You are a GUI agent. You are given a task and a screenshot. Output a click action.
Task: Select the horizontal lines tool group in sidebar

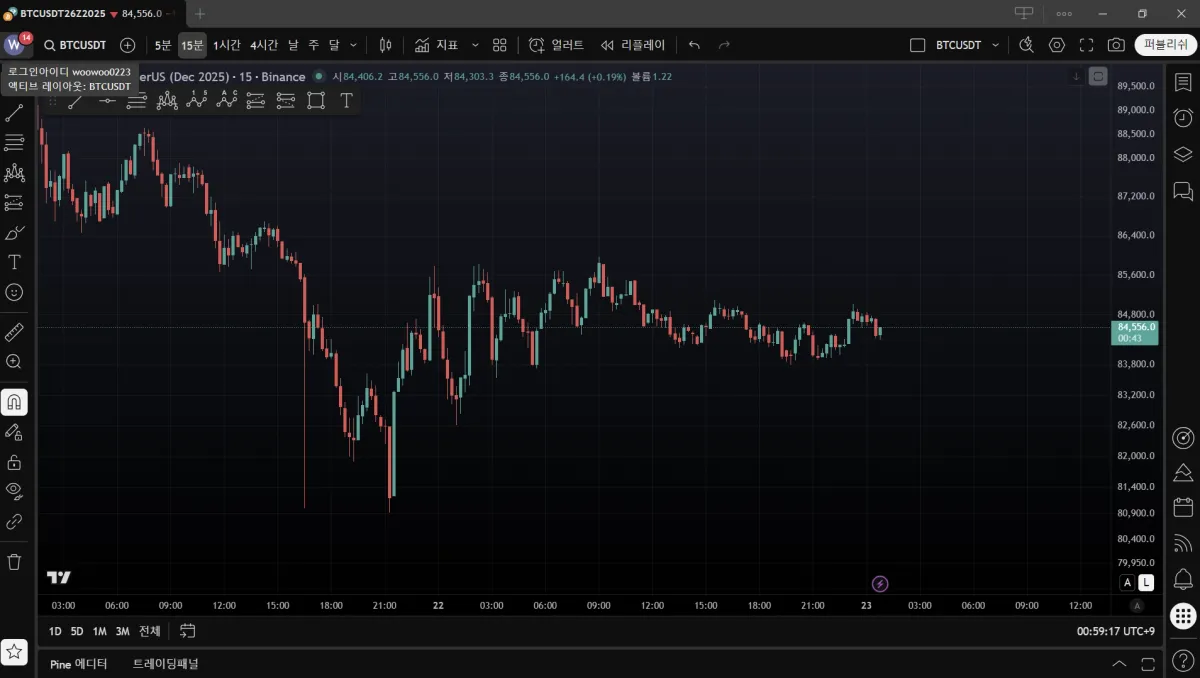pos(14,143)
